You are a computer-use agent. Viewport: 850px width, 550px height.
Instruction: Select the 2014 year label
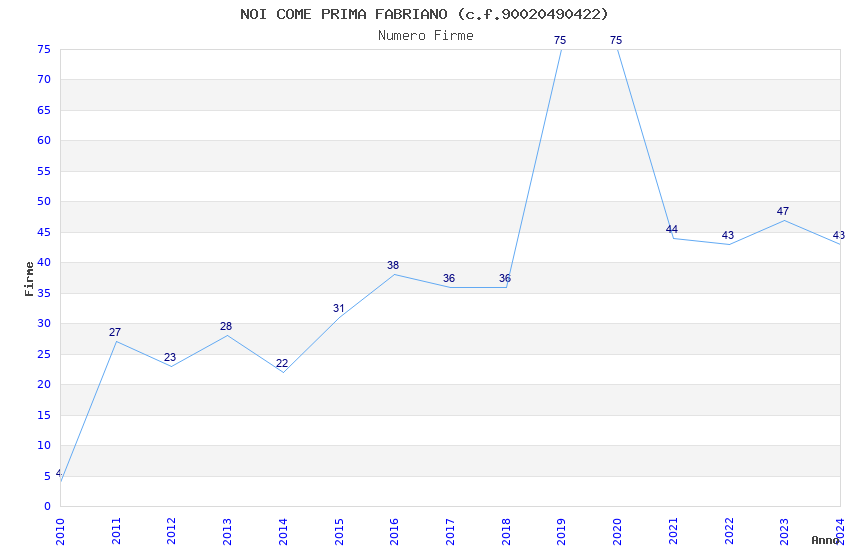coord(283,531)
